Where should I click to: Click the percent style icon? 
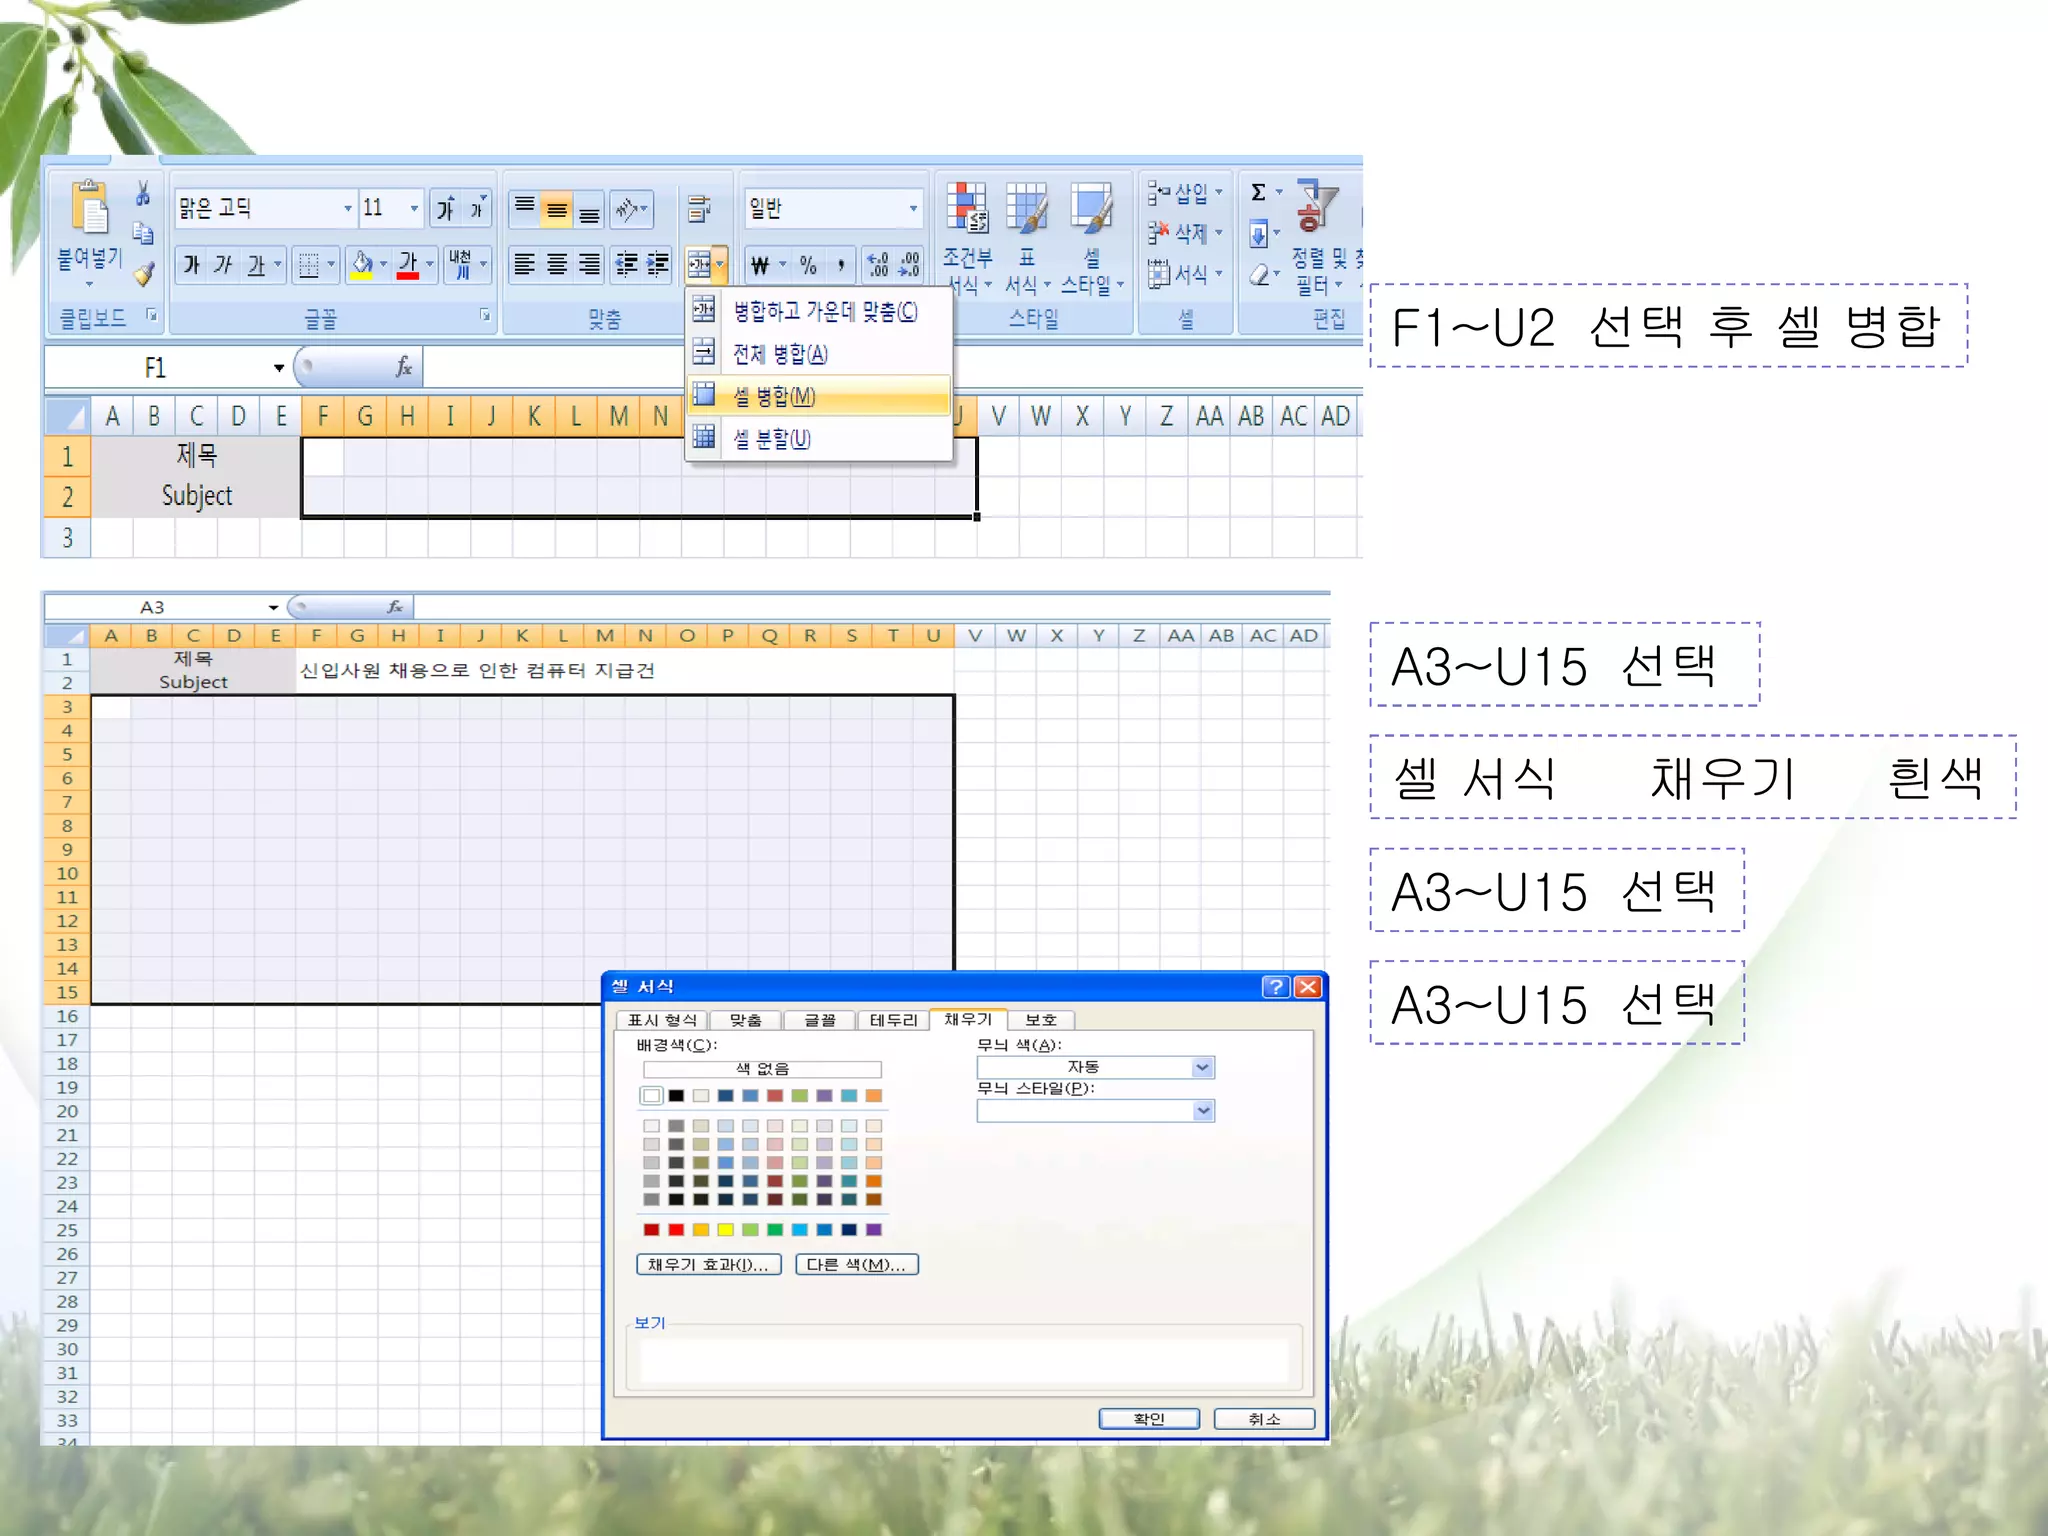point(808,265)
